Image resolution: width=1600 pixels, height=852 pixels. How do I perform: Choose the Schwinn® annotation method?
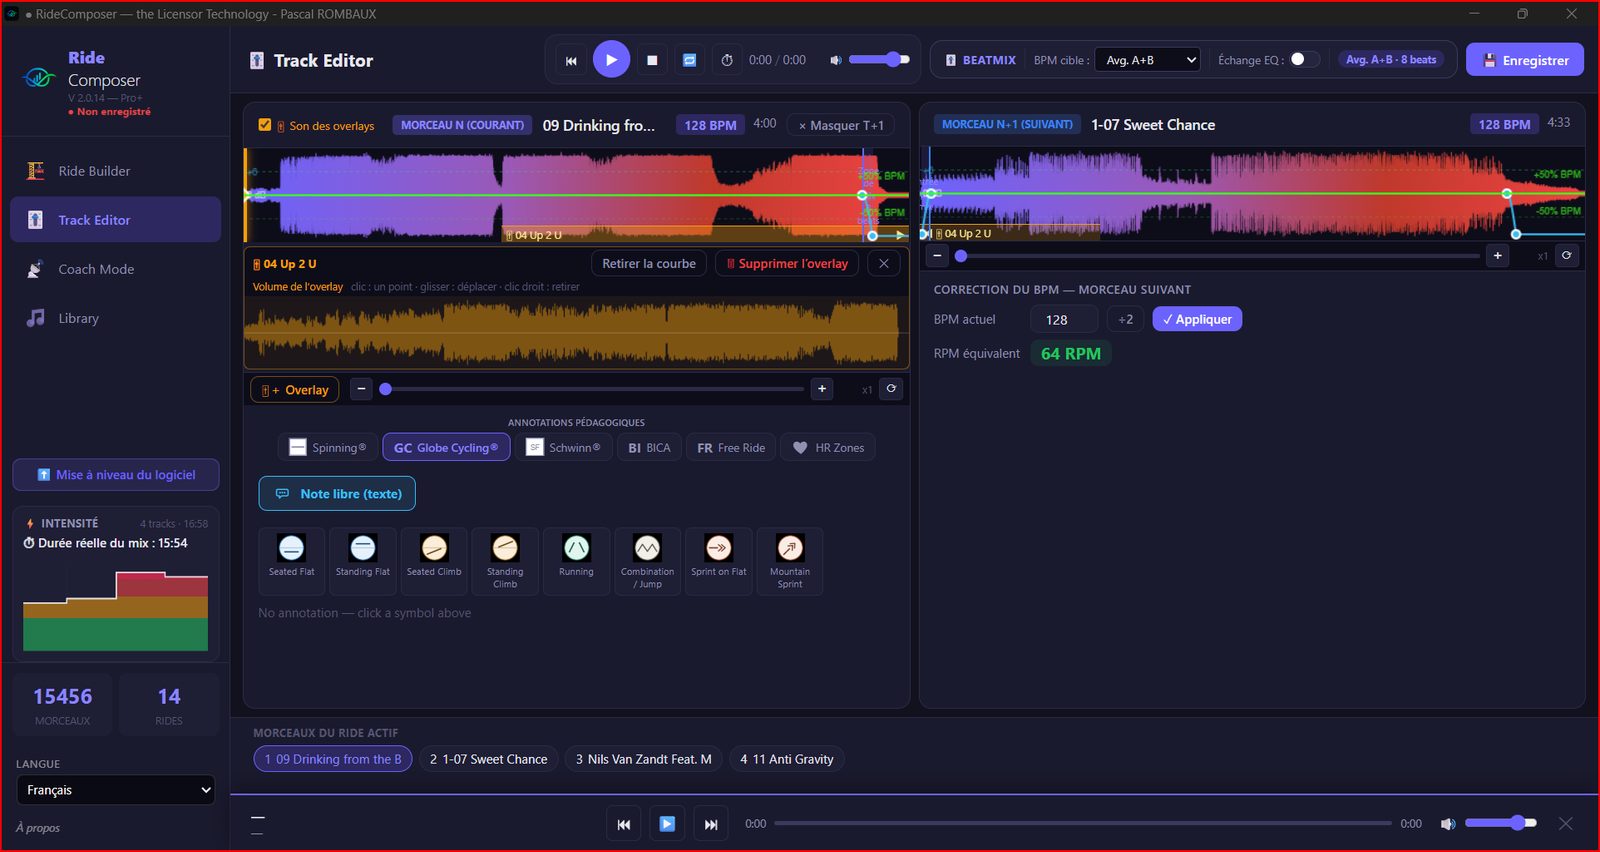[x=564, y=448]
